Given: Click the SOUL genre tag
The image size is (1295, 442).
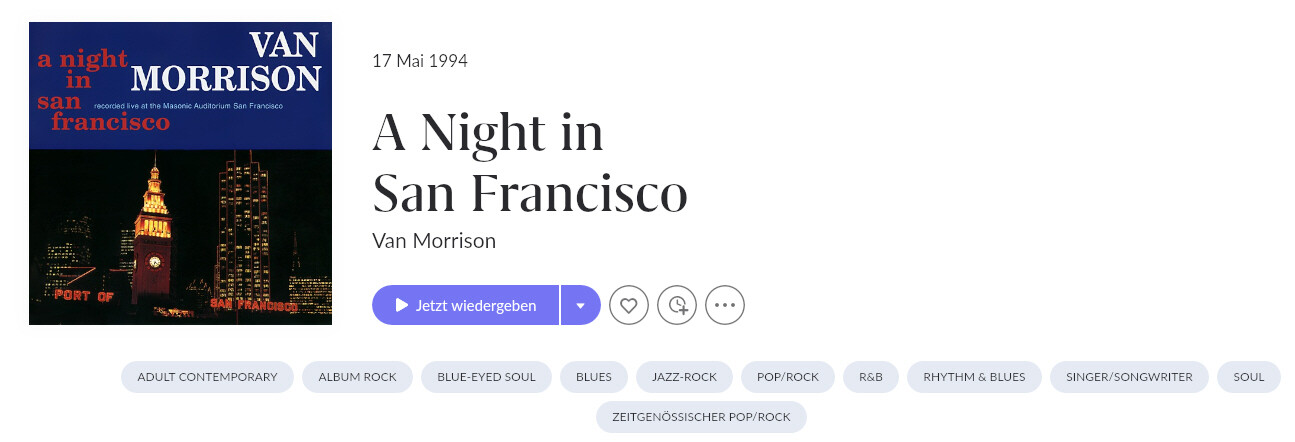Looking at the screenshot, I should pos(1249,377).
